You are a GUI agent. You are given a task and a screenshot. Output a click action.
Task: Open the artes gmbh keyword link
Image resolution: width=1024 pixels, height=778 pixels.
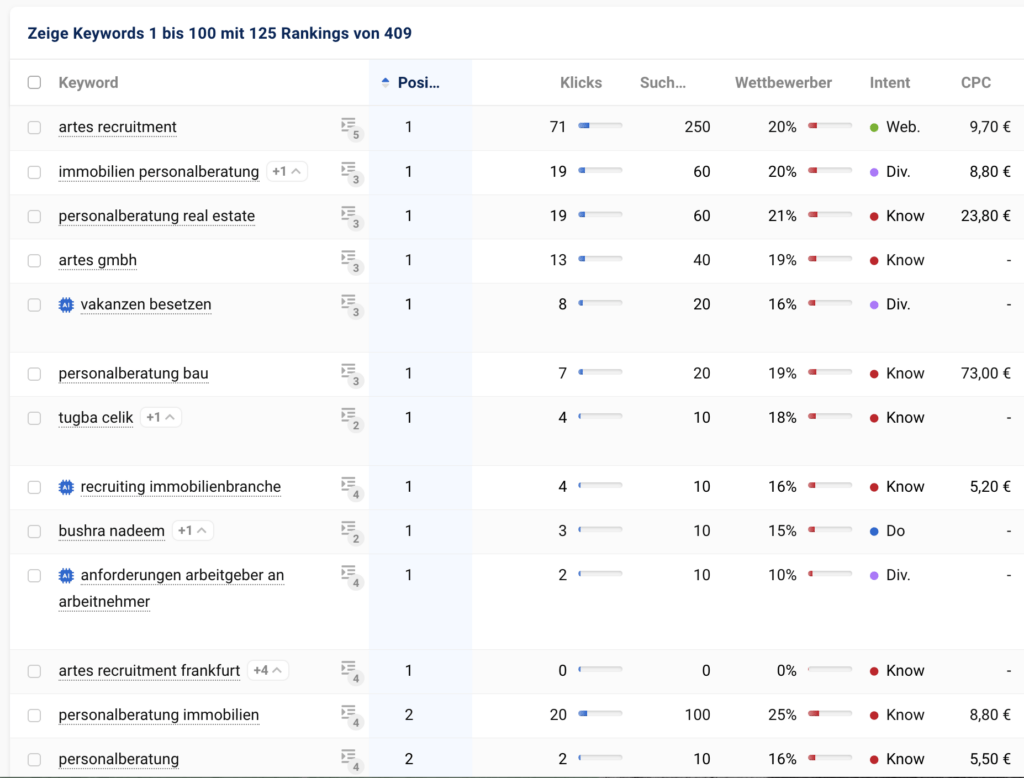(x=97, y=260)
